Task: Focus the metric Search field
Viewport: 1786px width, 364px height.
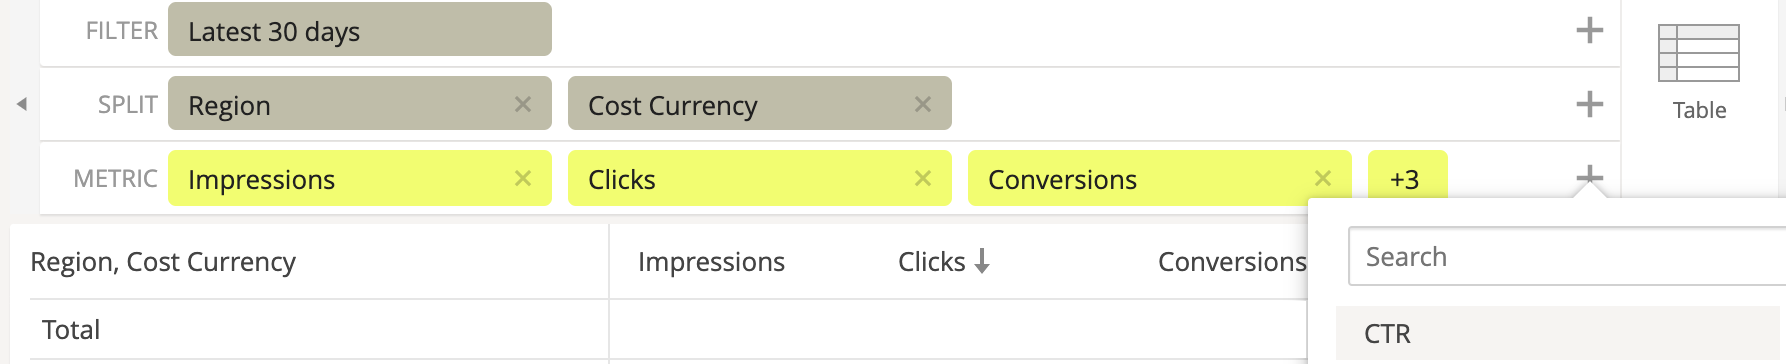Action: click(1567, 257)
